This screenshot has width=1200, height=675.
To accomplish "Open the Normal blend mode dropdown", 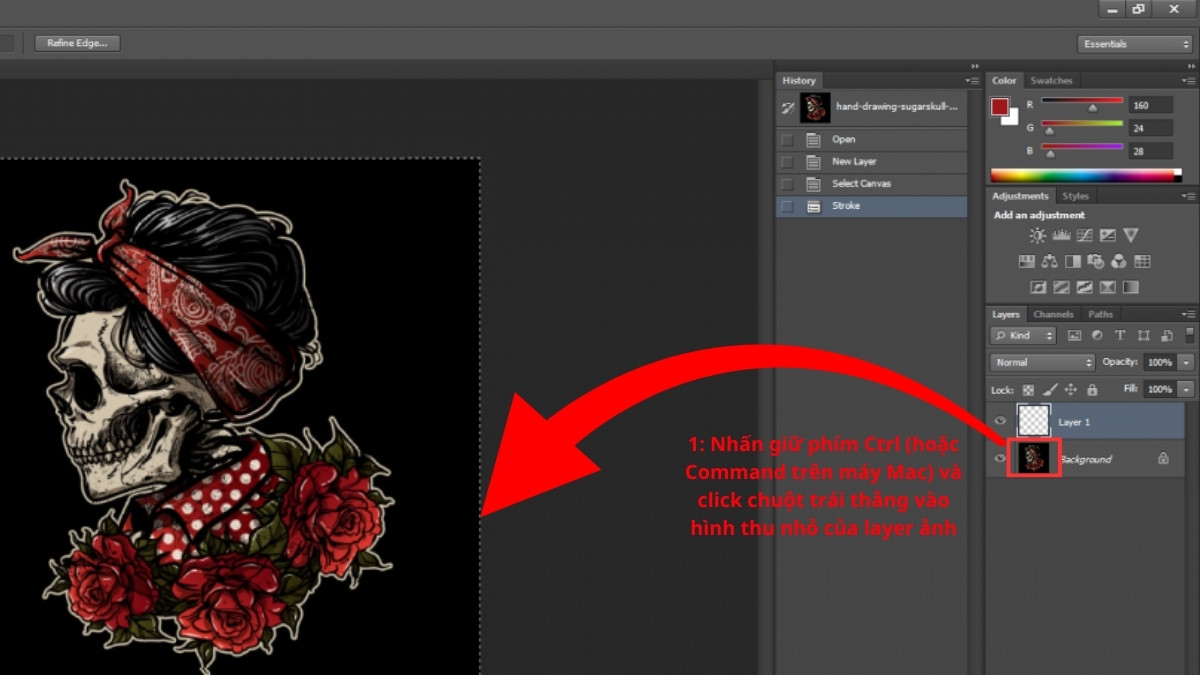I will coord(1043,362).
